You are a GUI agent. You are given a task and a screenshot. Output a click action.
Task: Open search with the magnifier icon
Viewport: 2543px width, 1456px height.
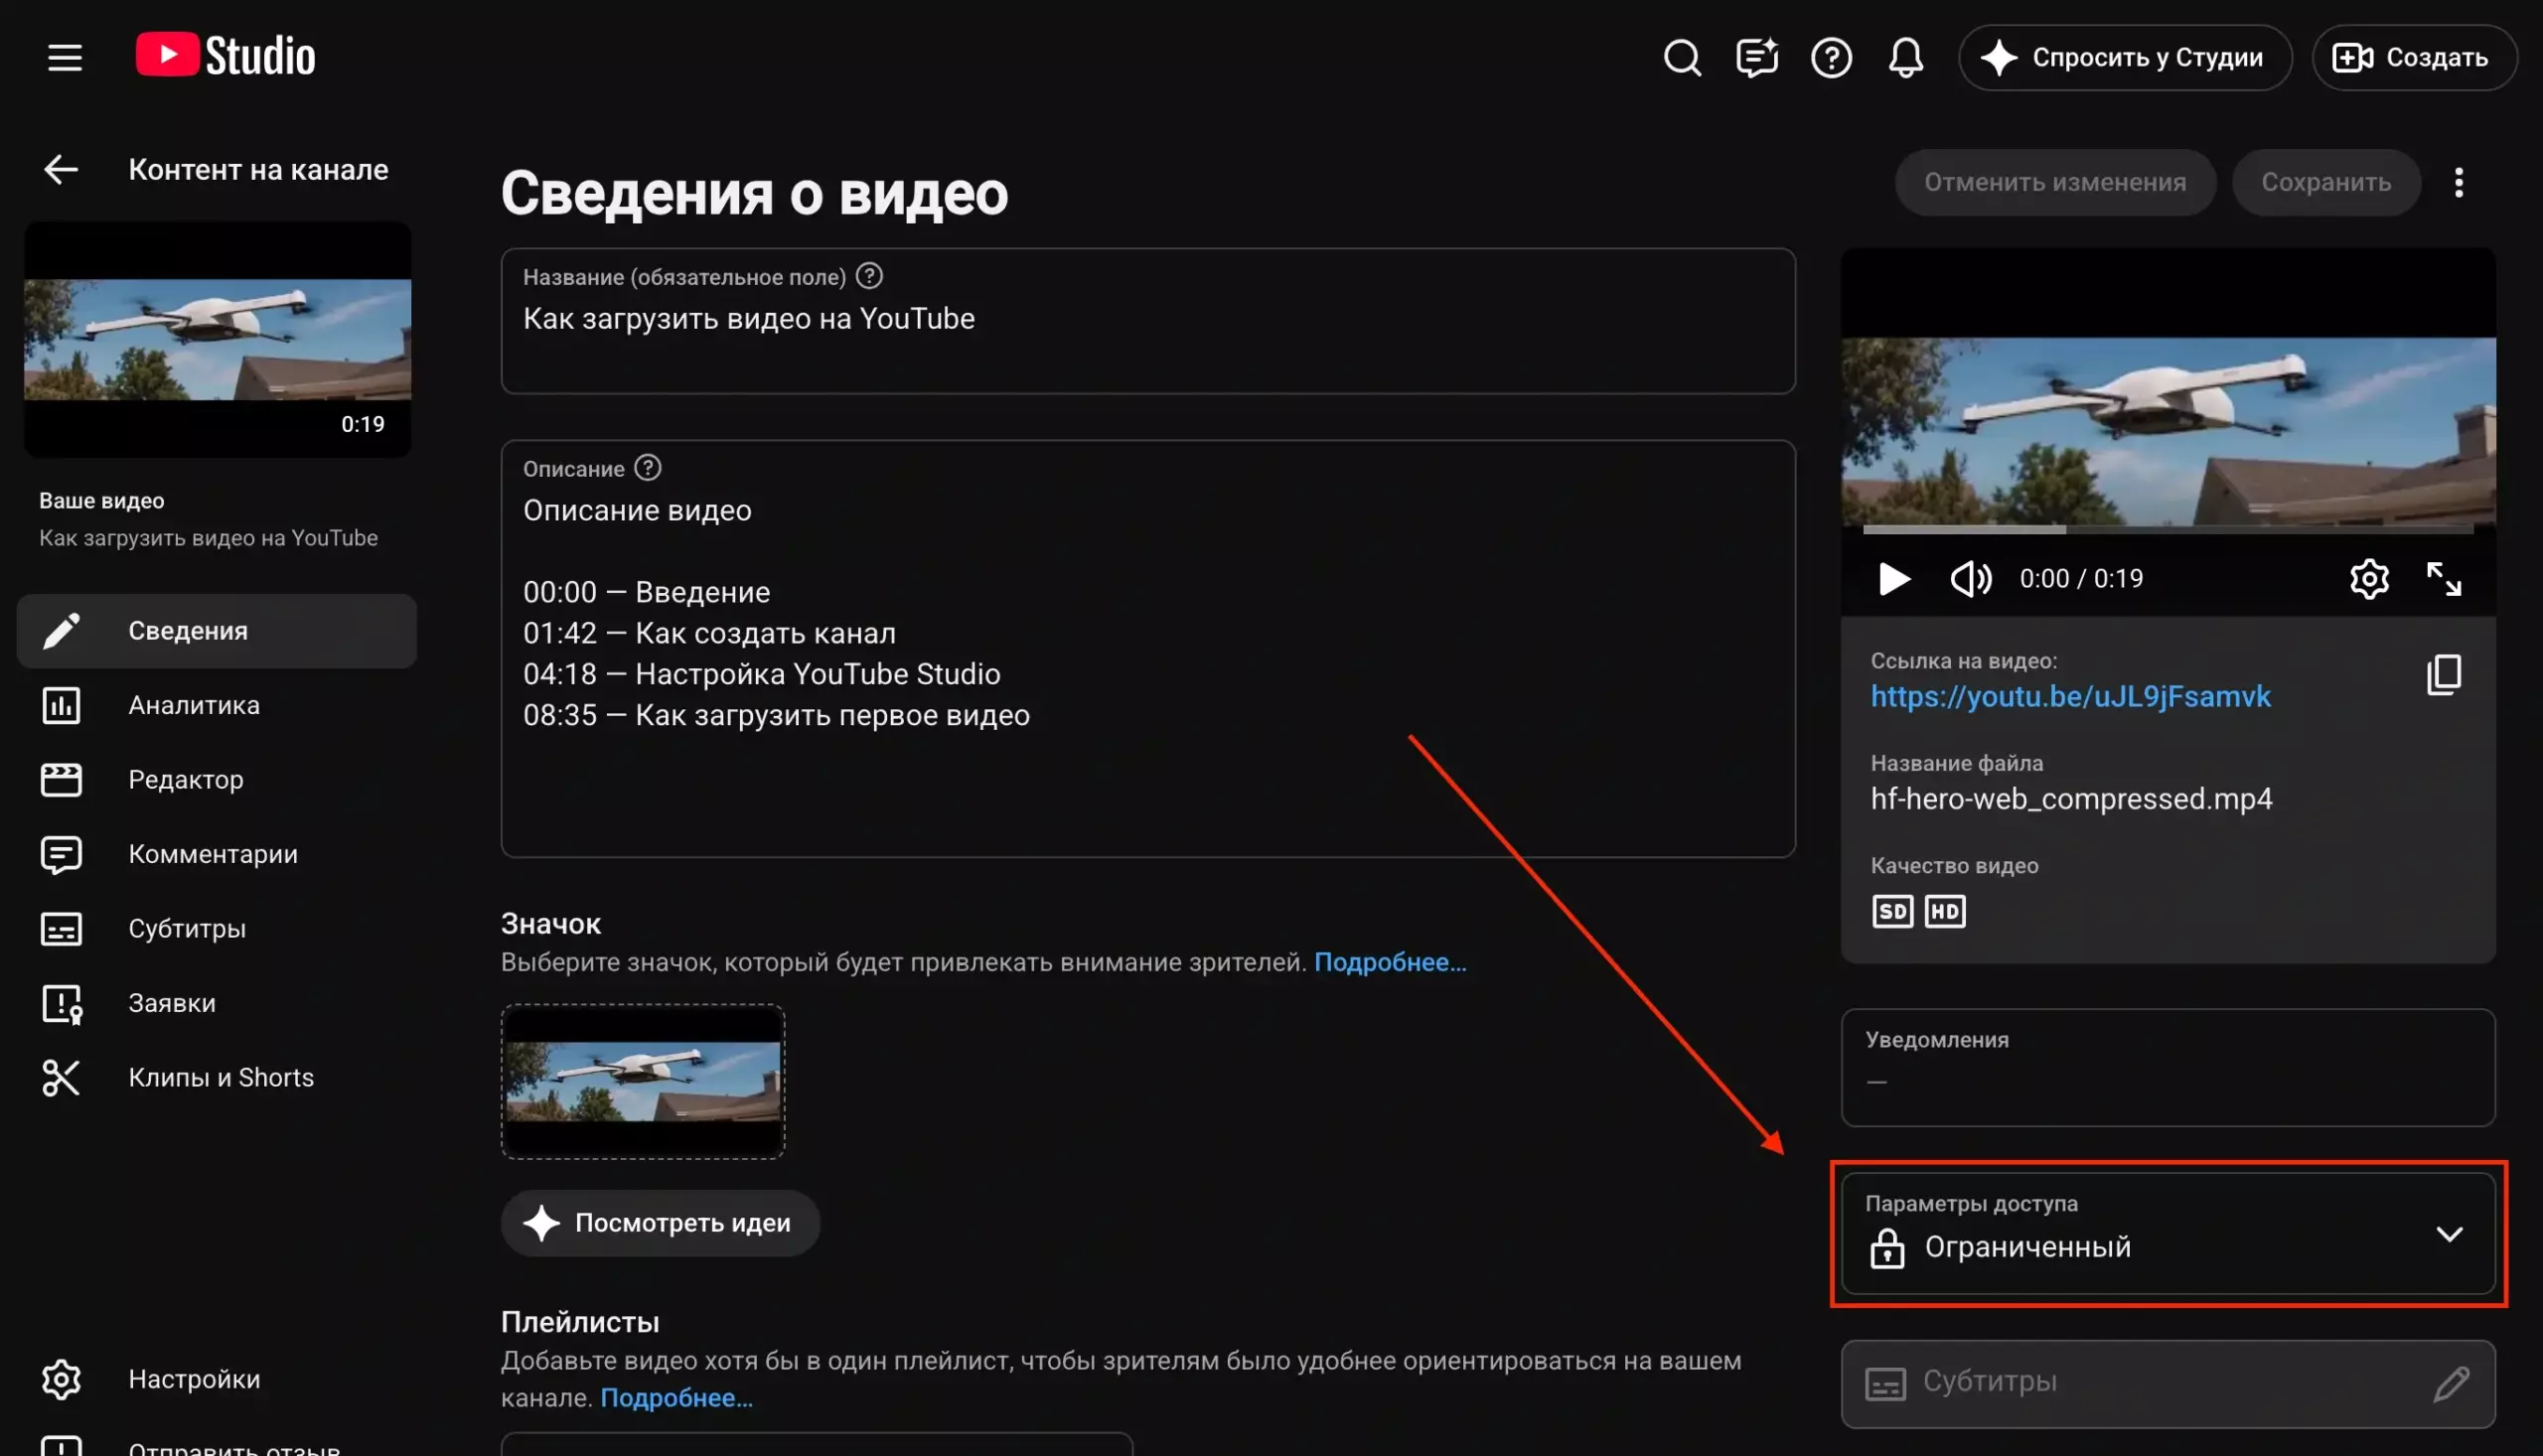click(1682, 58)
